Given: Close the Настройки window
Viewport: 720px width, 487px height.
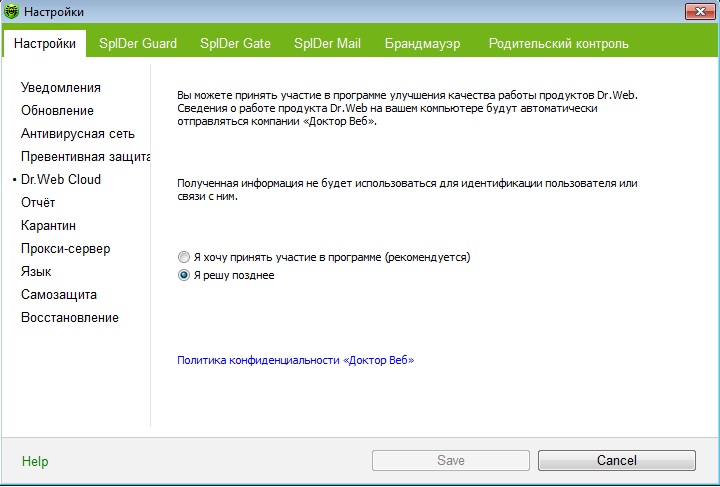Looking at the screenshot, I should [x=700, y=11].
